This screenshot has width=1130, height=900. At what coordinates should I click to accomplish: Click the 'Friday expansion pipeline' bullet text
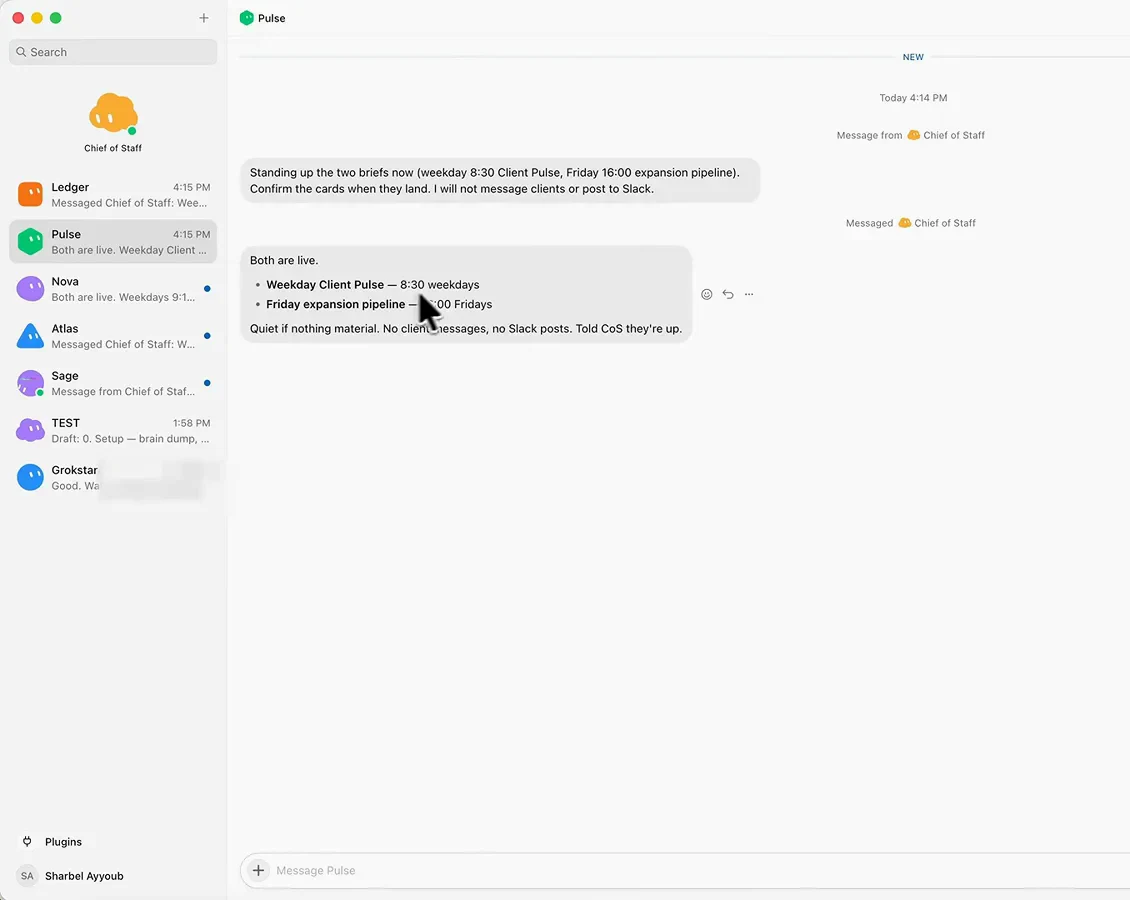click(379, 304)
